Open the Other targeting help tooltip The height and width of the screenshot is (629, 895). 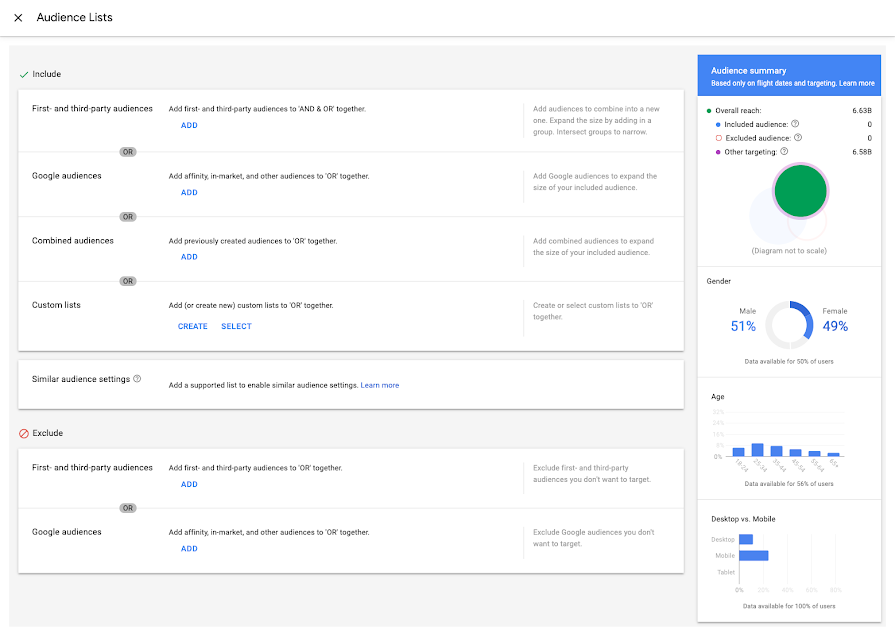pyautogui.click(x=783, y=150)
